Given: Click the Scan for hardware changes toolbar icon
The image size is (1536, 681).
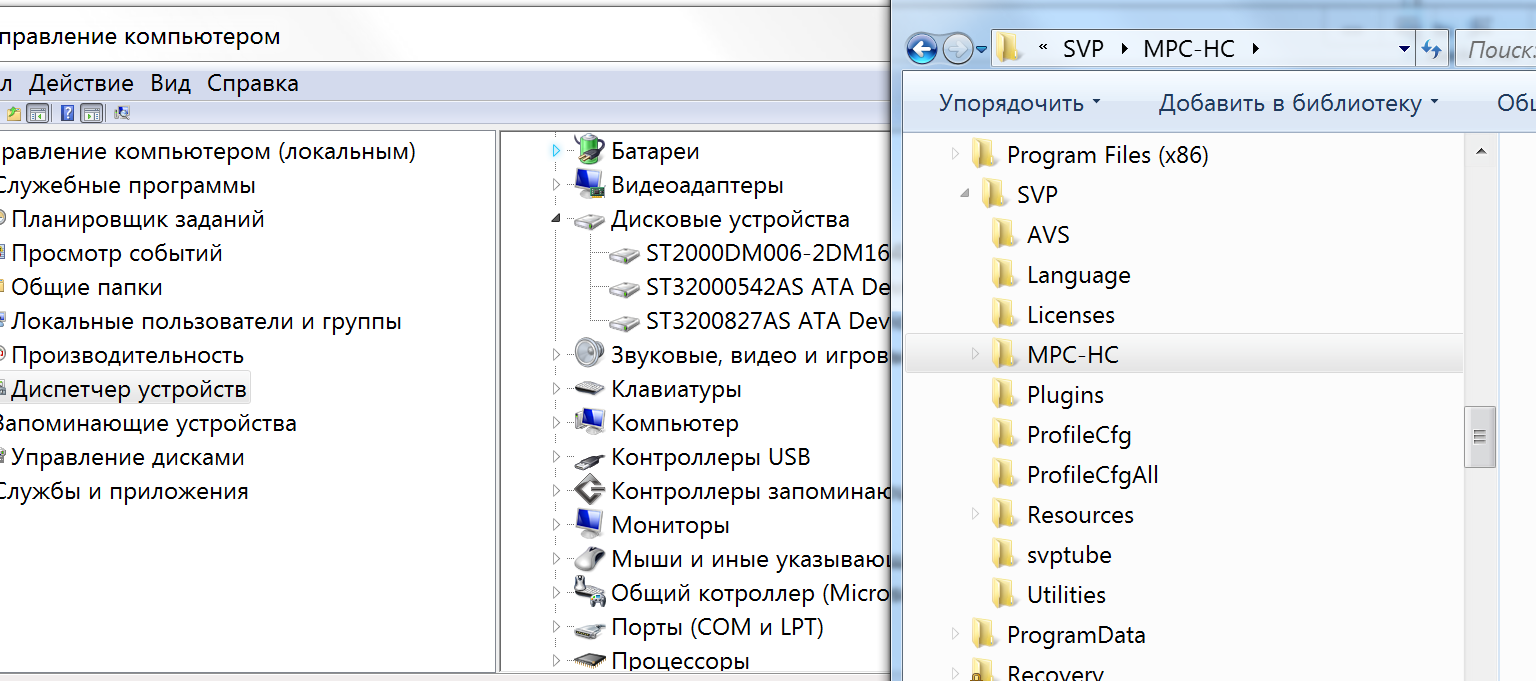Looking at the screenshot, I should point(122,113).
